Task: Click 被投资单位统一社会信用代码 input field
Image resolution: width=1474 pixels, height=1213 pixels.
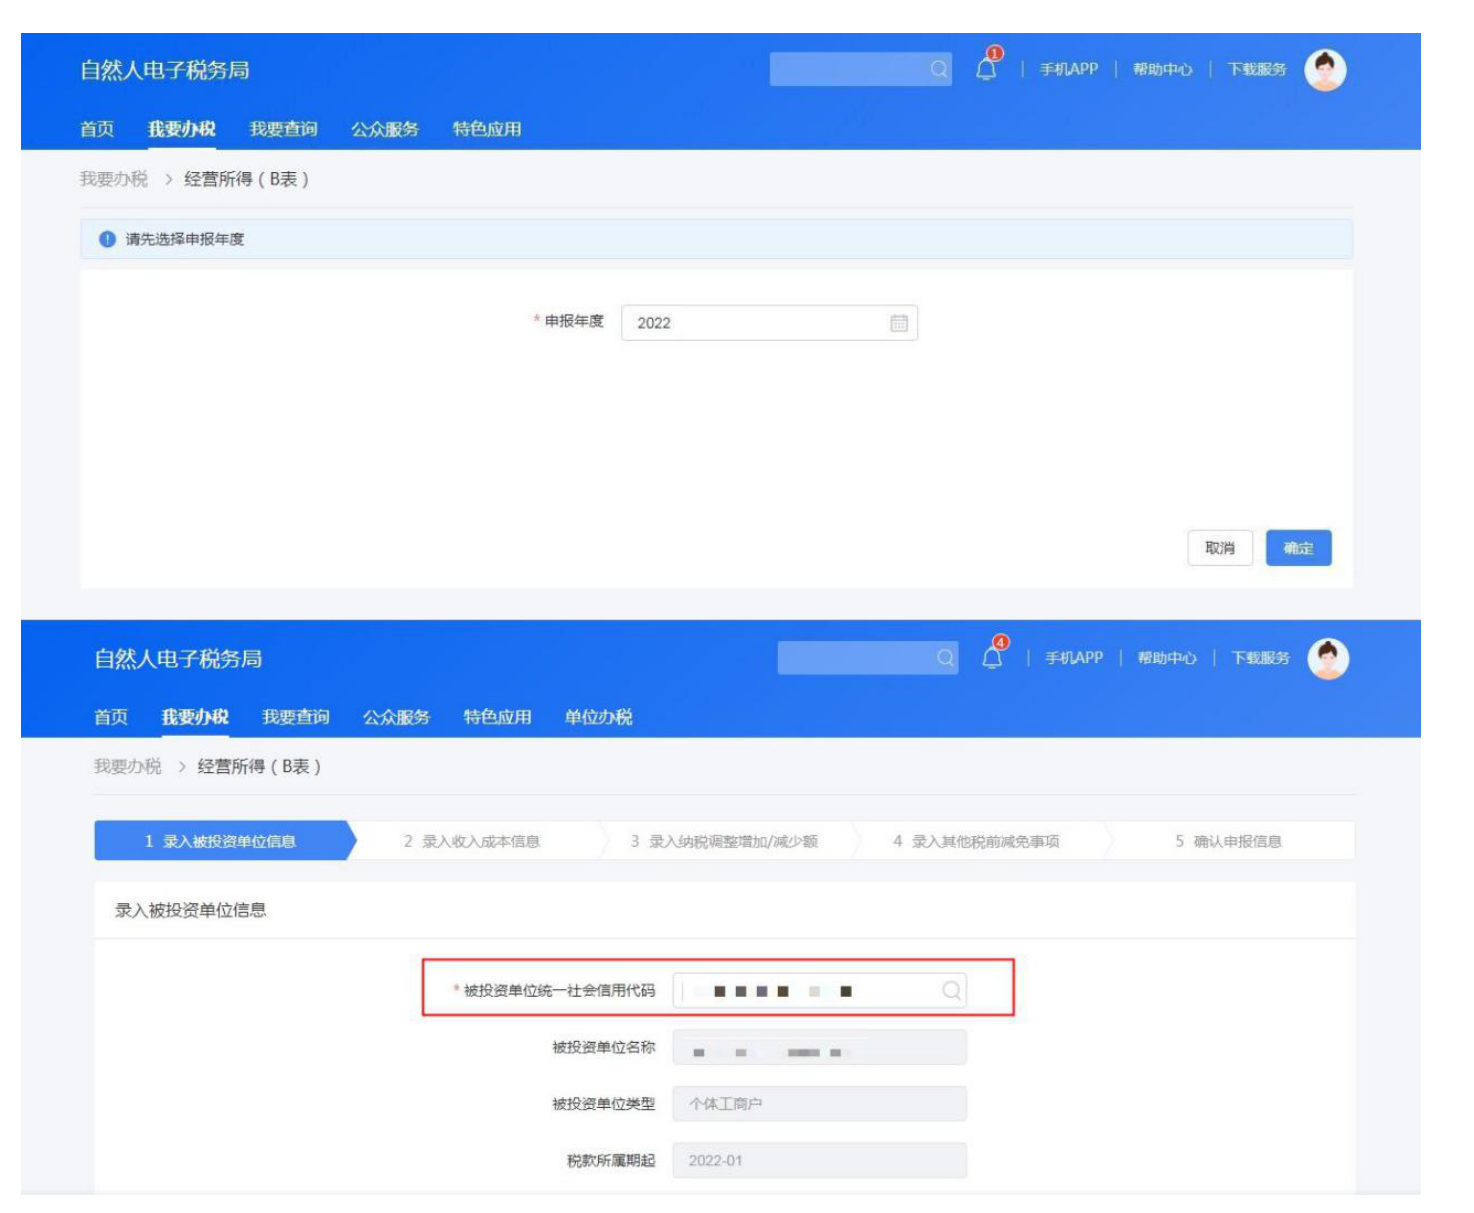Action: (x=819, y=990)
